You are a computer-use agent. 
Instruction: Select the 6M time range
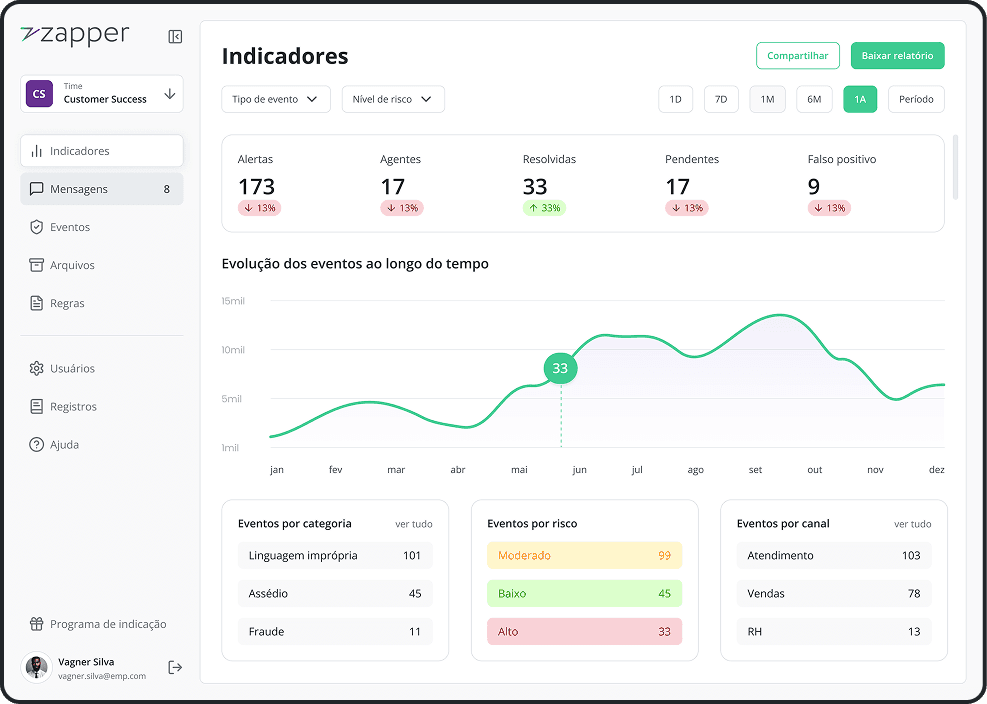click(x=814, y=99)
